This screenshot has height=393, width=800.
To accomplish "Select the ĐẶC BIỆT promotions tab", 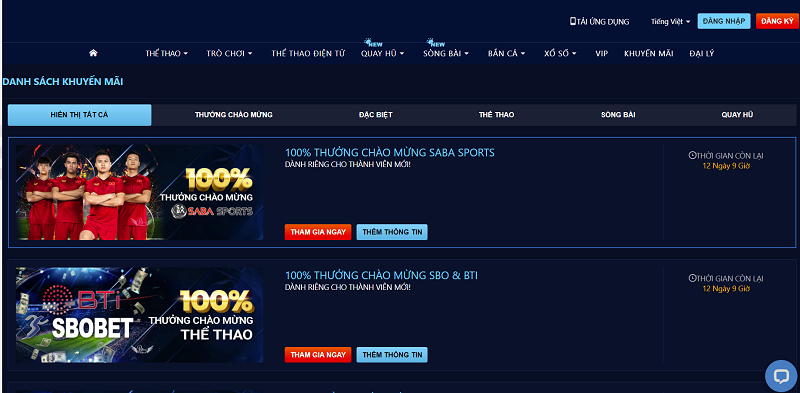I will [376, 115].
